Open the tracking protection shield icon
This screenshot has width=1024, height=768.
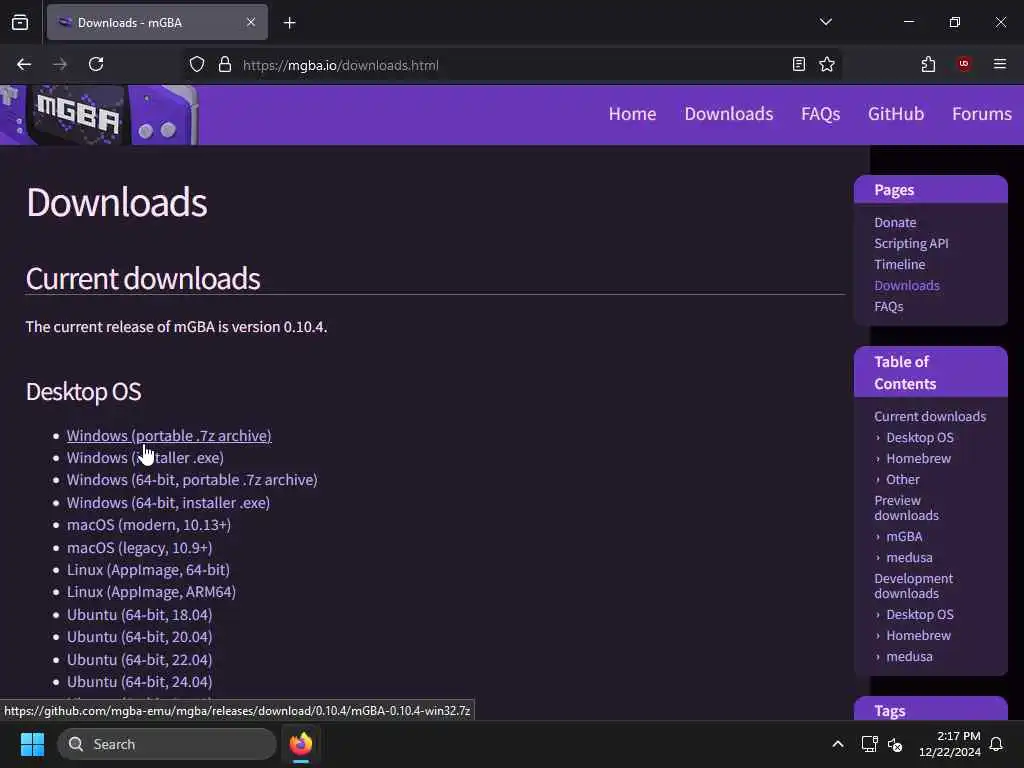(197, 65)
